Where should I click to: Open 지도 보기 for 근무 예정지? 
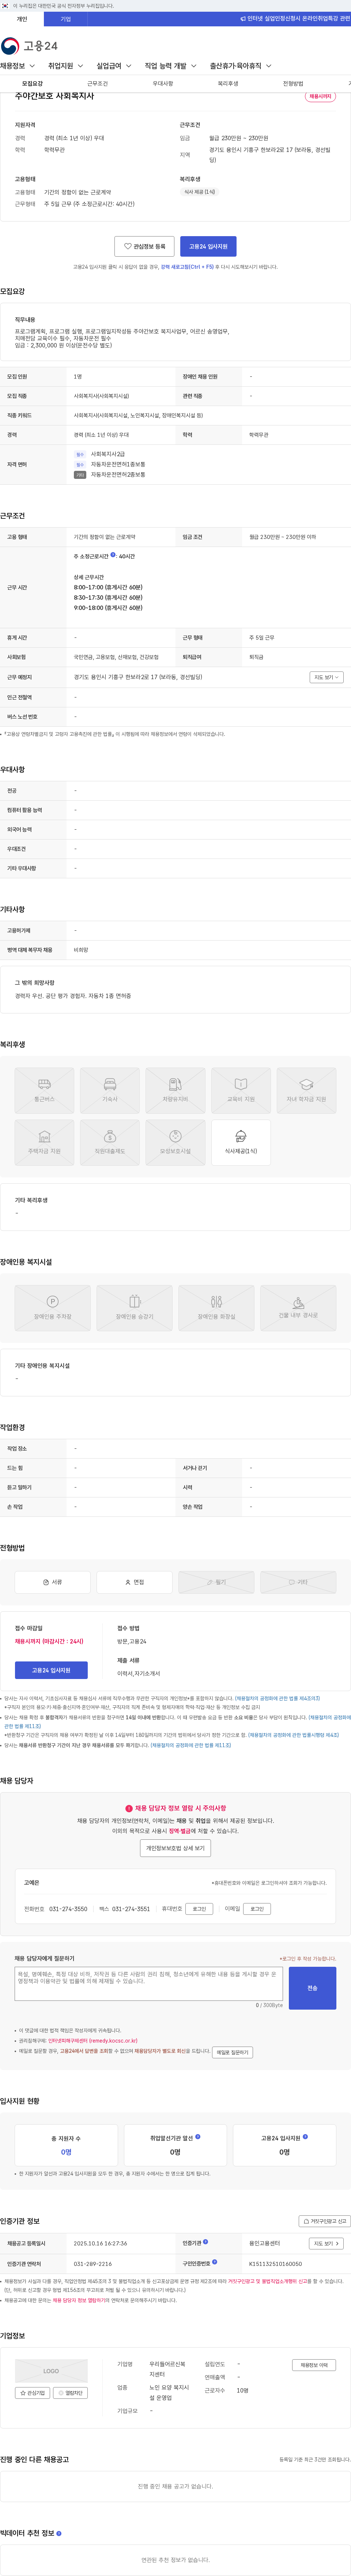coord(326,677)
